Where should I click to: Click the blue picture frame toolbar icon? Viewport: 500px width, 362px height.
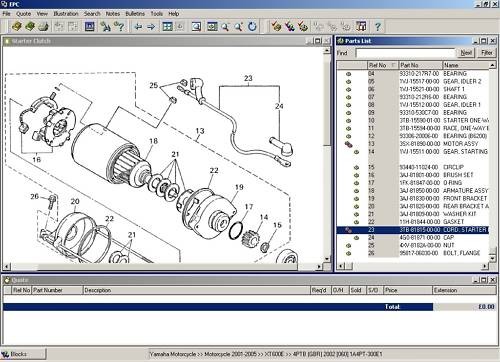tap(90, 26)
